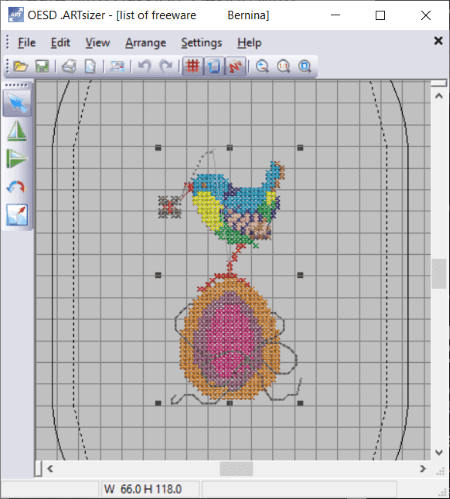This screenshot has height=499, width=450.
Task: Undo the last action
Action: point(144,66)
